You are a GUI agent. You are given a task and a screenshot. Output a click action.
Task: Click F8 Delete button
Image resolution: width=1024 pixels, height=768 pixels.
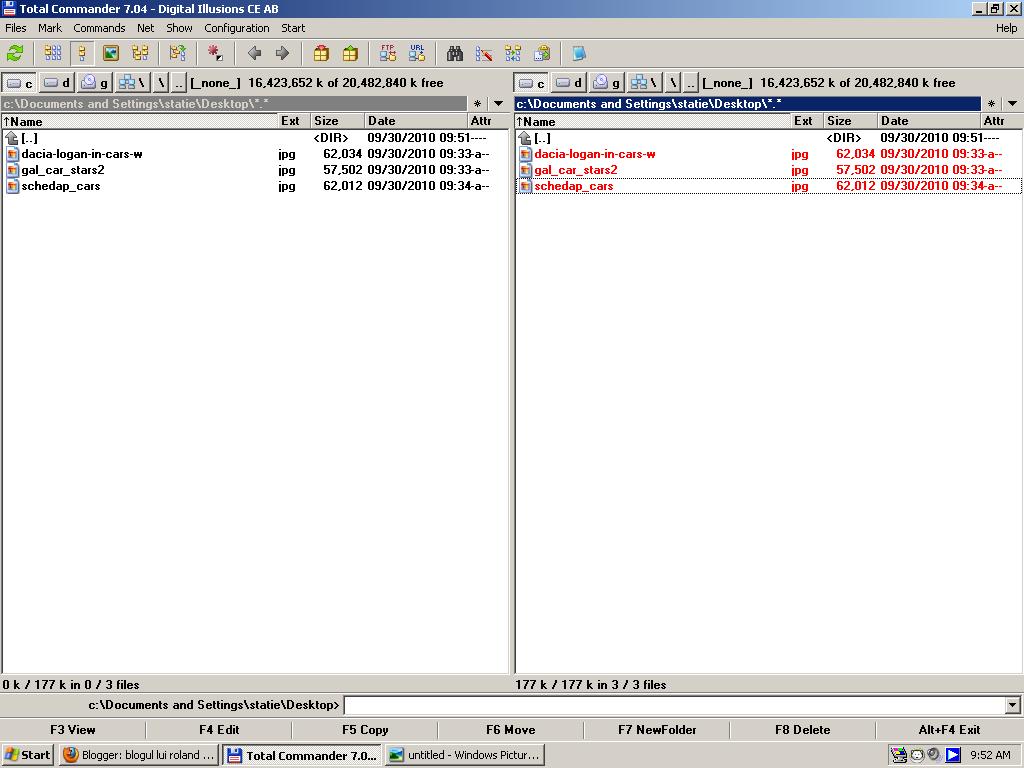click(803, 729)
